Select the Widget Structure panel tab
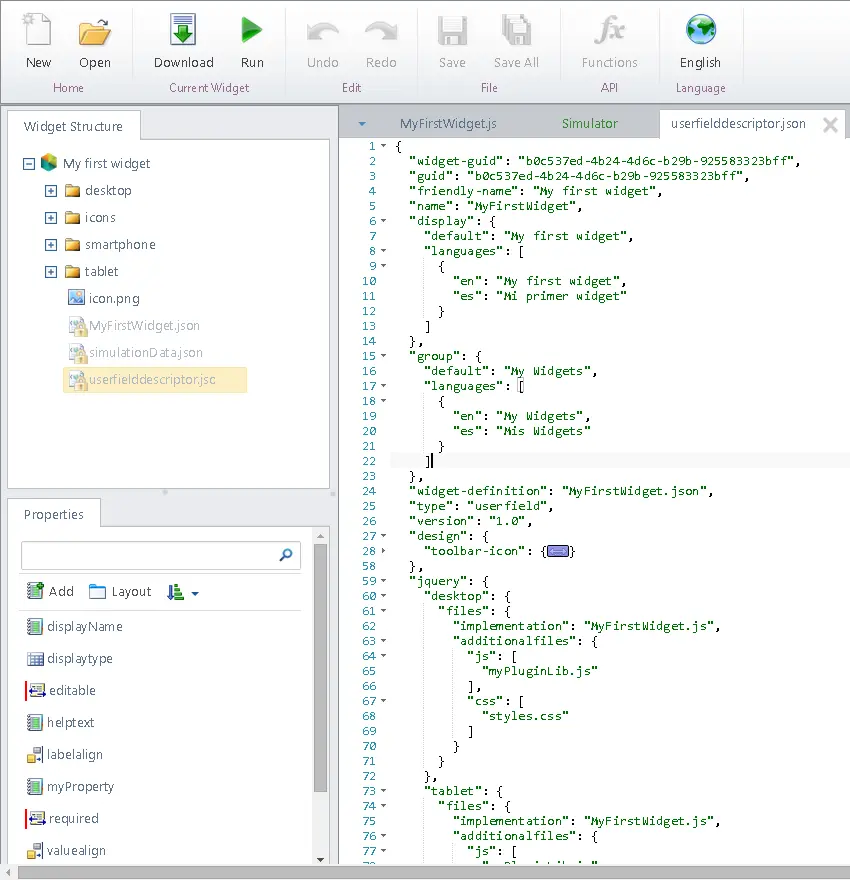The height and width of the screenshot is (880, 850). point(73,126)
